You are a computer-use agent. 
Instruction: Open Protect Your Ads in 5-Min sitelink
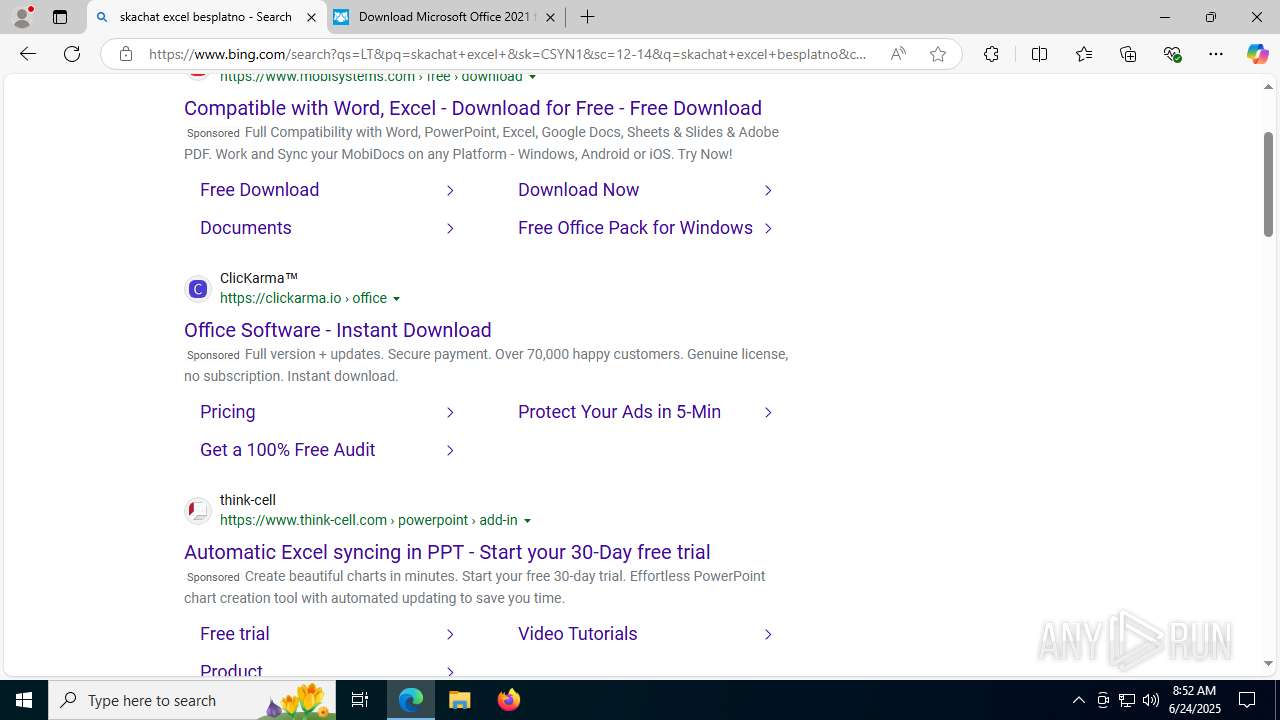click(x=619, y=412)
